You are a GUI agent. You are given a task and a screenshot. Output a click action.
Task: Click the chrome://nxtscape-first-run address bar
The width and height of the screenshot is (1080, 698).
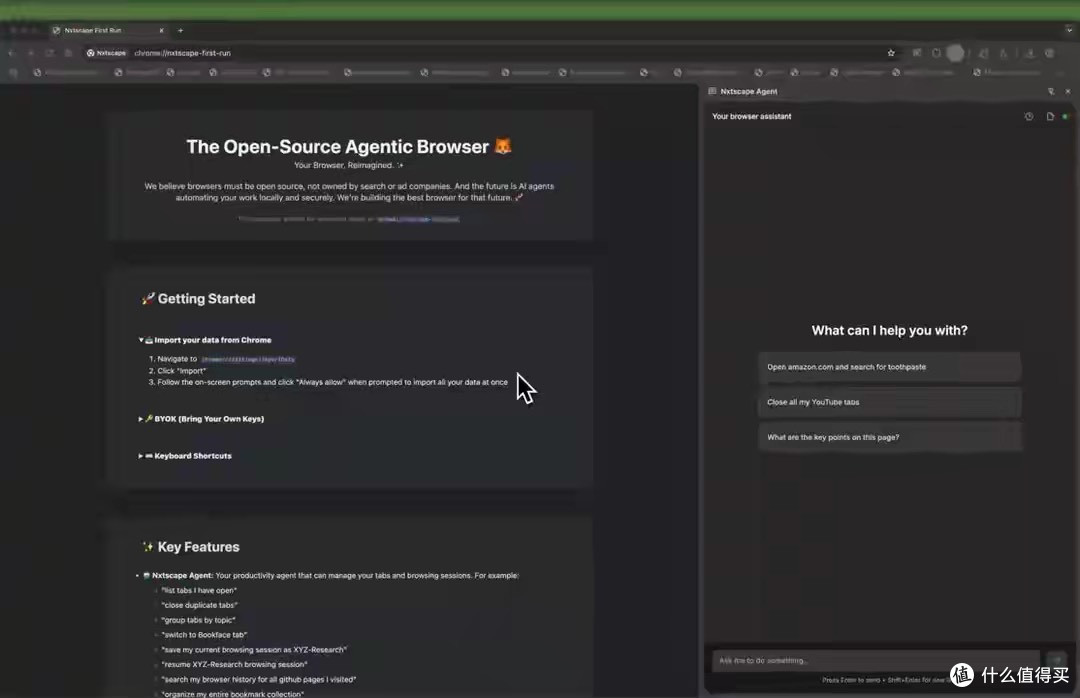(x=482, y=53)
